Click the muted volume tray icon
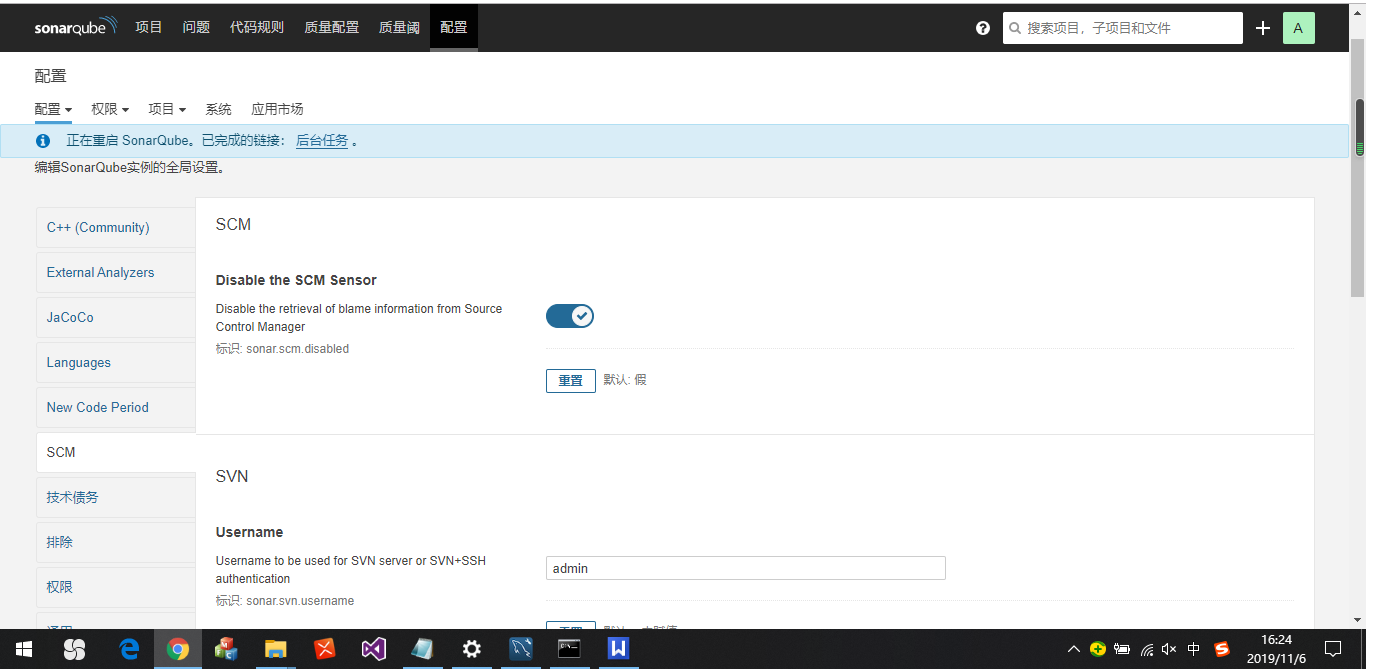This screenshot has height=669, width=1373. point(1169,649)
